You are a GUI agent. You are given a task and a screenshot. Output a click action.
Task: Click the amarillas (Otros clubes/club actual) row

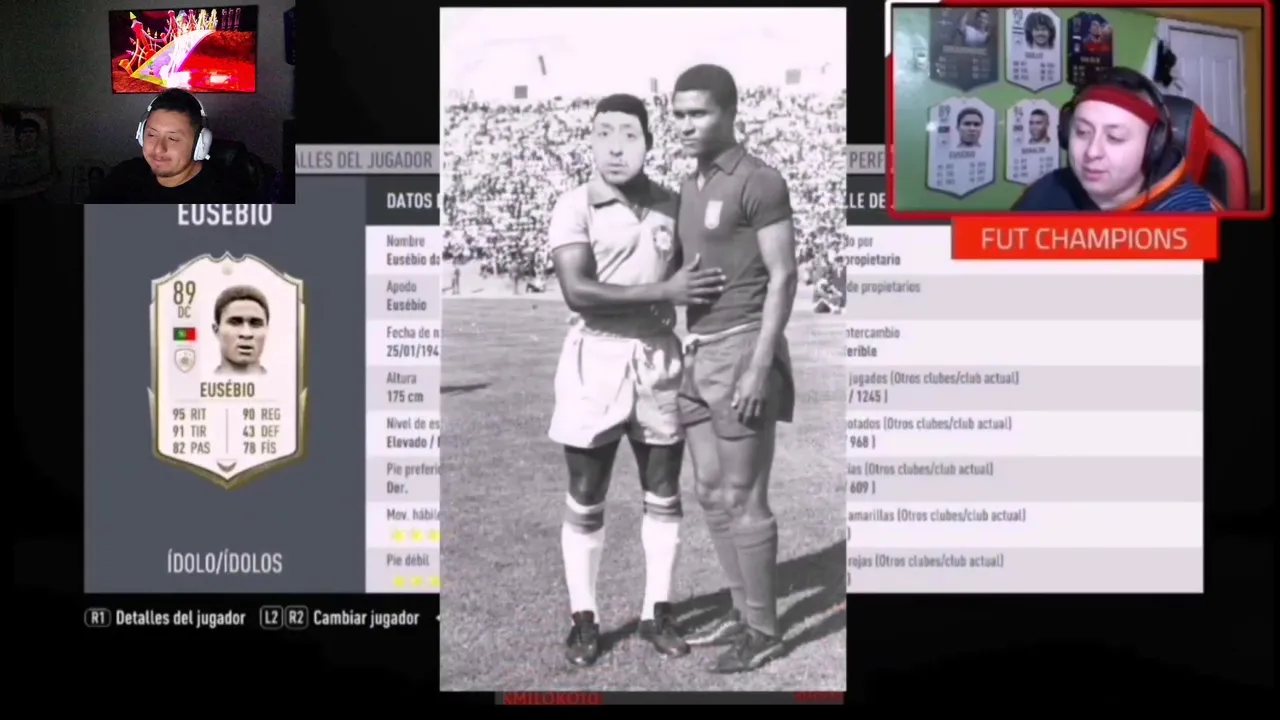coord(1024,524)
